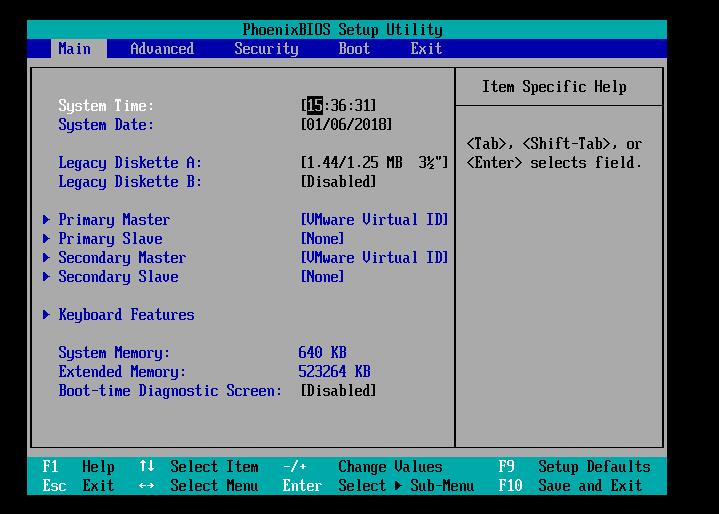
Task: Open the Exit tab
Action: [x=426, y=49]
